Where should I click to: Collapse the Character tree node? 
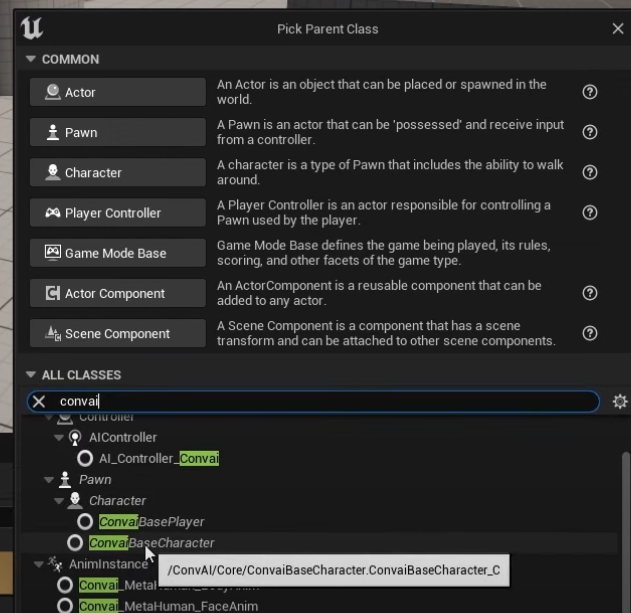coord(62,500)
